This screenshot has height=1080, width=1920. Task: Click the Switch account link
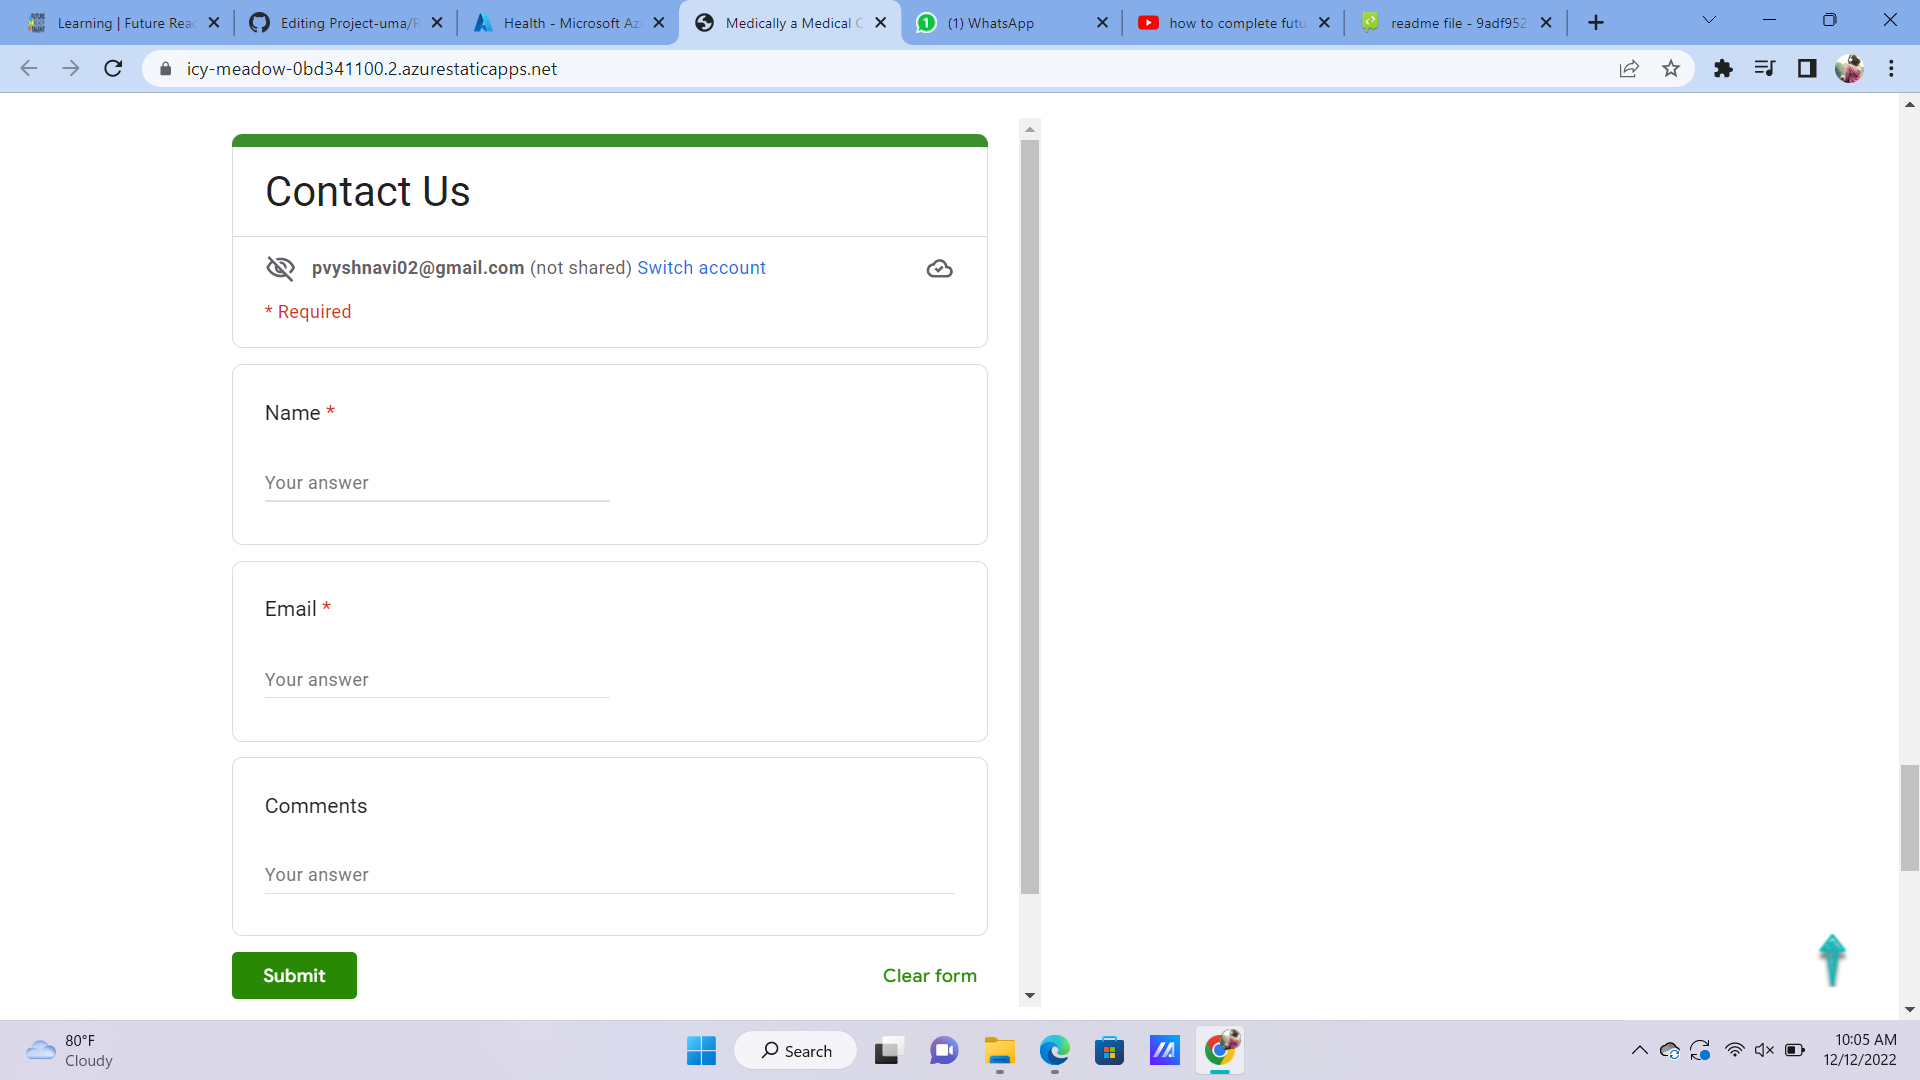(701, 268)
